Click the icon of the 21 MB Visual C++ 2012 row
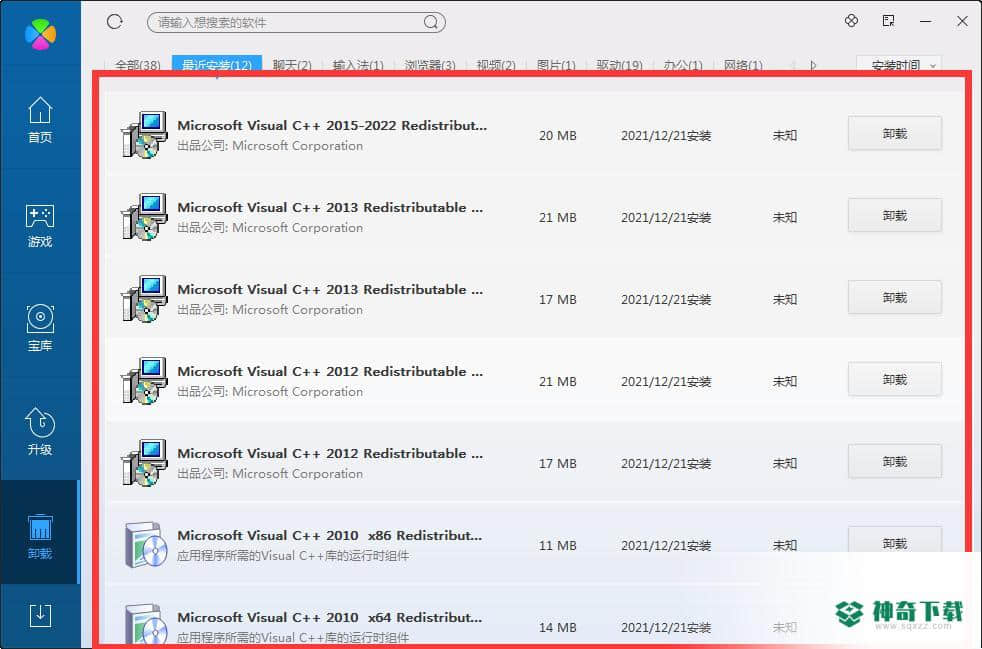 (x=145, y=381)
